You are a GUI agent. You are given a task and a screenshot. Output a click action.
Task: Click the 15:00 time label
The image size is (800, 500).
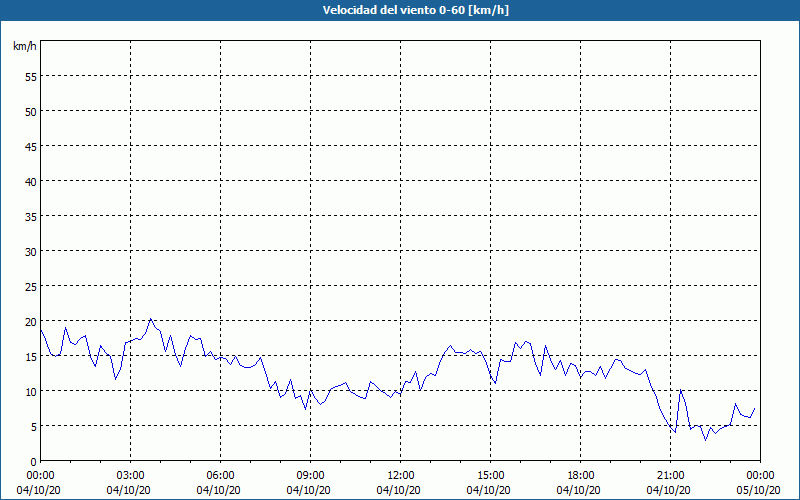click(490, 475)
